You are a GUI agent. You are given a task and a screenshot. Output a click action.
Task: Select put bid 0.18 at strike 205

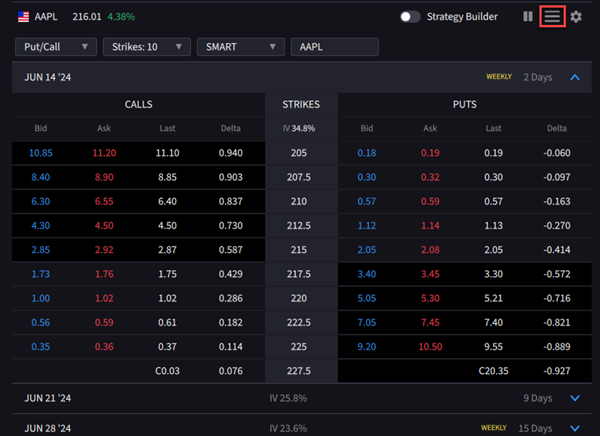pyautogui.click(x=367, y=153)
